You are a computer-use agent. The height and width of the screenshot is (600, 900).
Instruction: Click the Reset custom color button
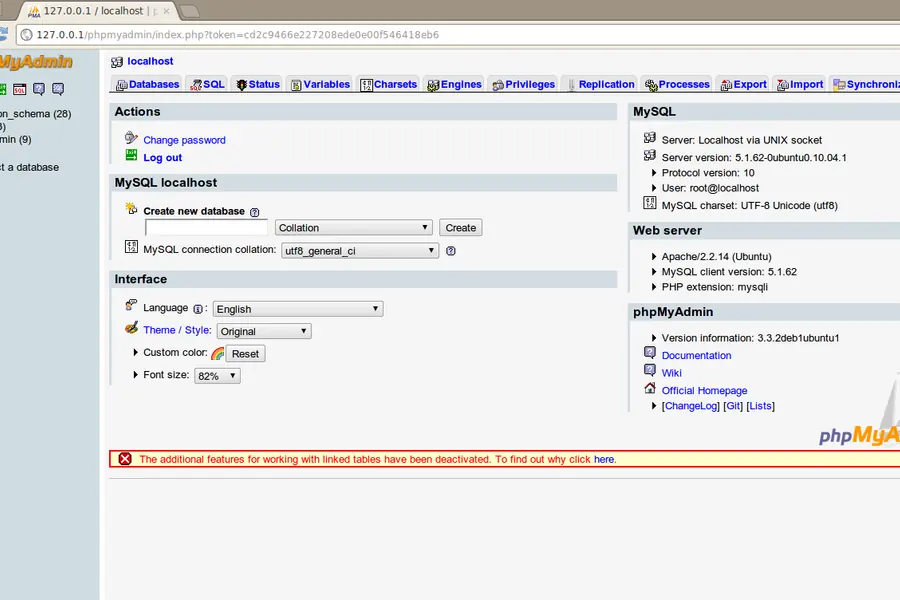(x=245, y=354)
